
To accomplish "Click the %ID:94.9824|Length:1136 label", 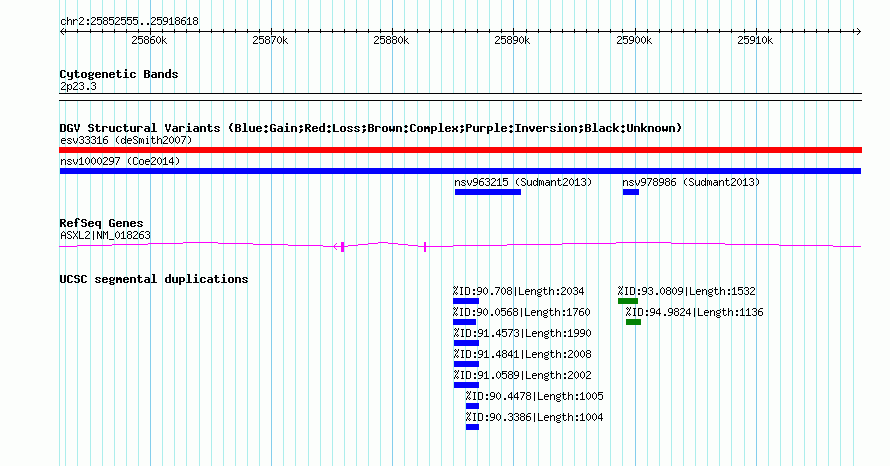I will click(695, 312).
